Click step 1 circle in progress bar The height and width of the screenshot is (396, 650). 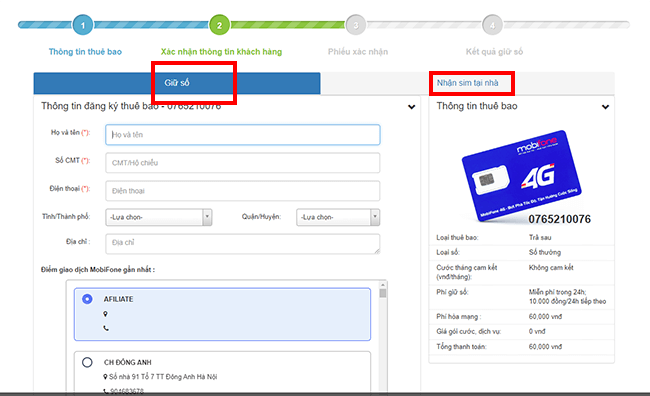pyautogui.click(x=83, y=25)
